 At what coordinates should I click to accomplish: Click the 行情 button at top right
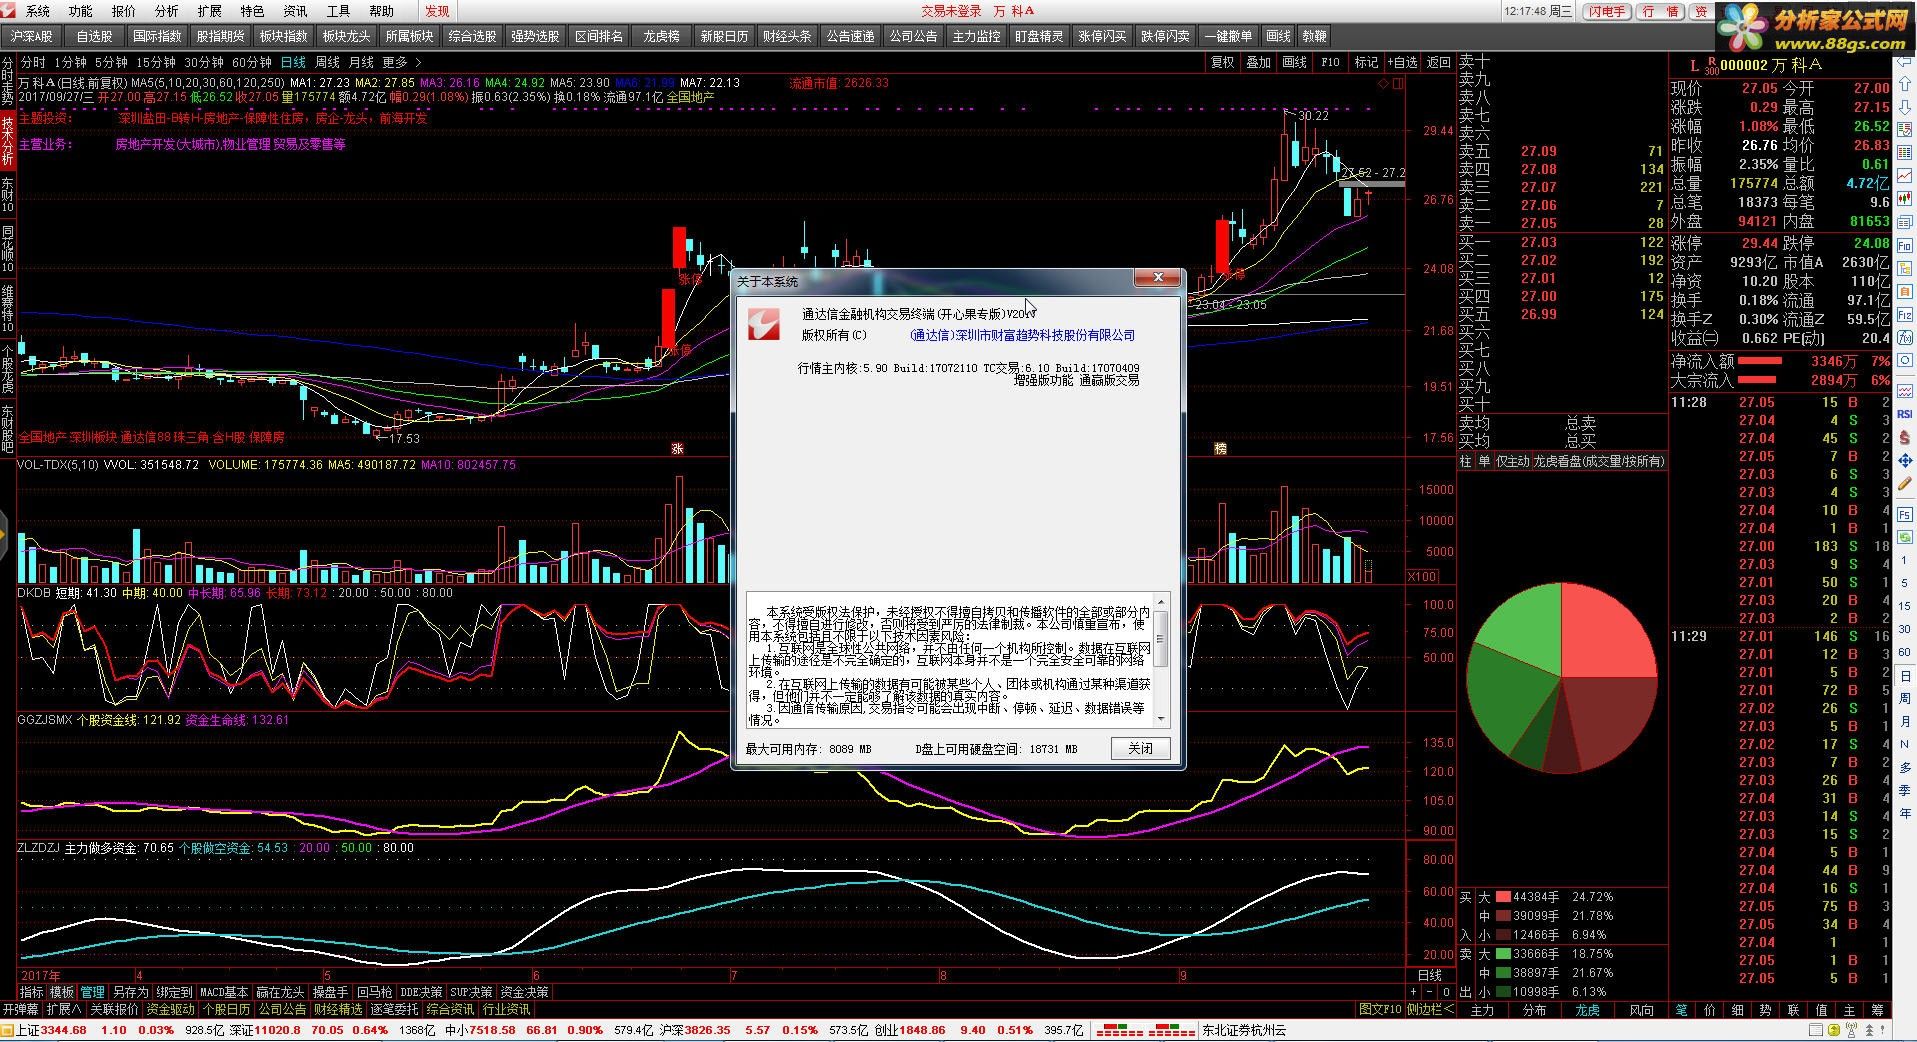tap(1660, 11)
